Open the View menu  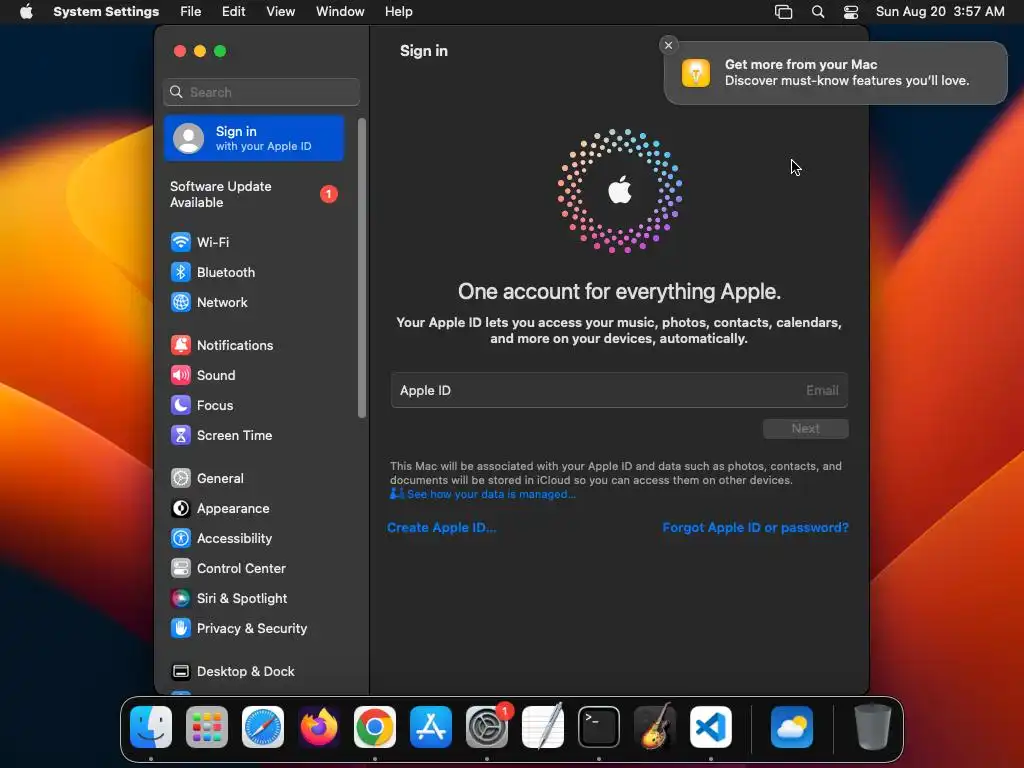[281, 12]
